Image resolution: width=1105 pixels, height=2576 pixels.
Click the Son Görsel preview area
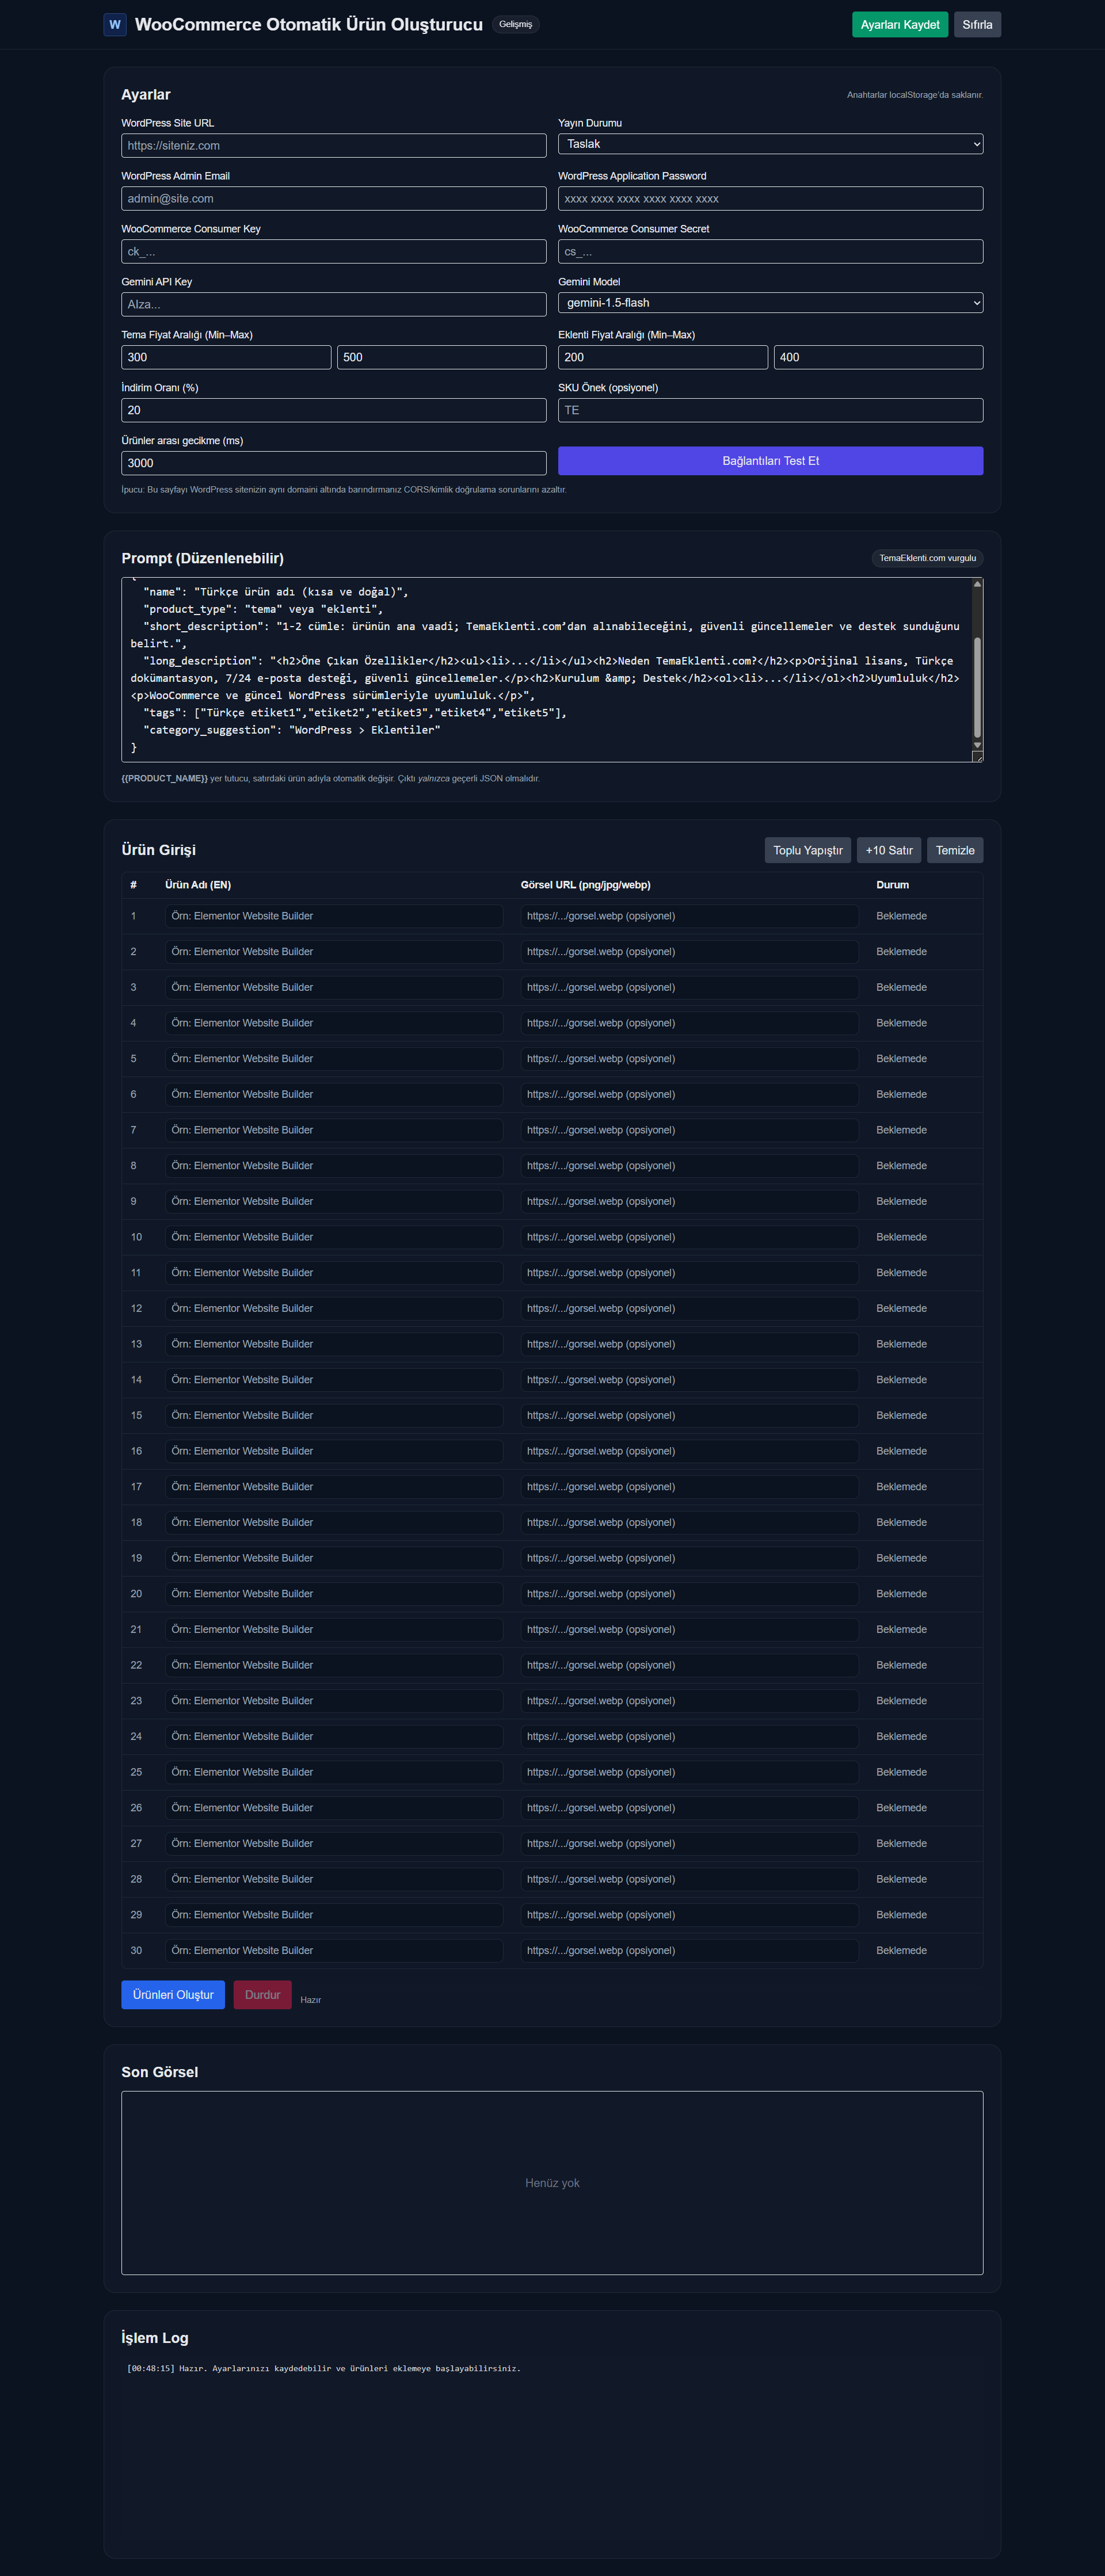tap(552, 2183)
